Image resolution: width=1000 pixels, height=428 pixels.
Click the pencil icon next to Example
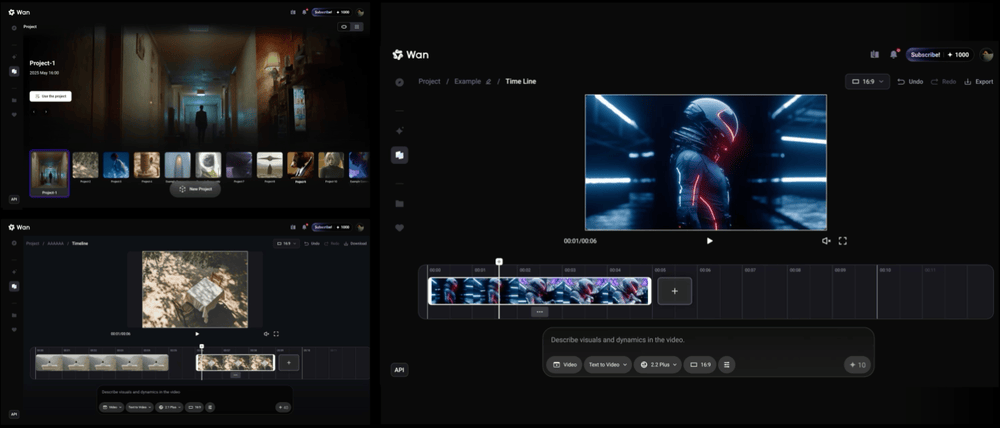pyautogui.click(x=489, y=81)
